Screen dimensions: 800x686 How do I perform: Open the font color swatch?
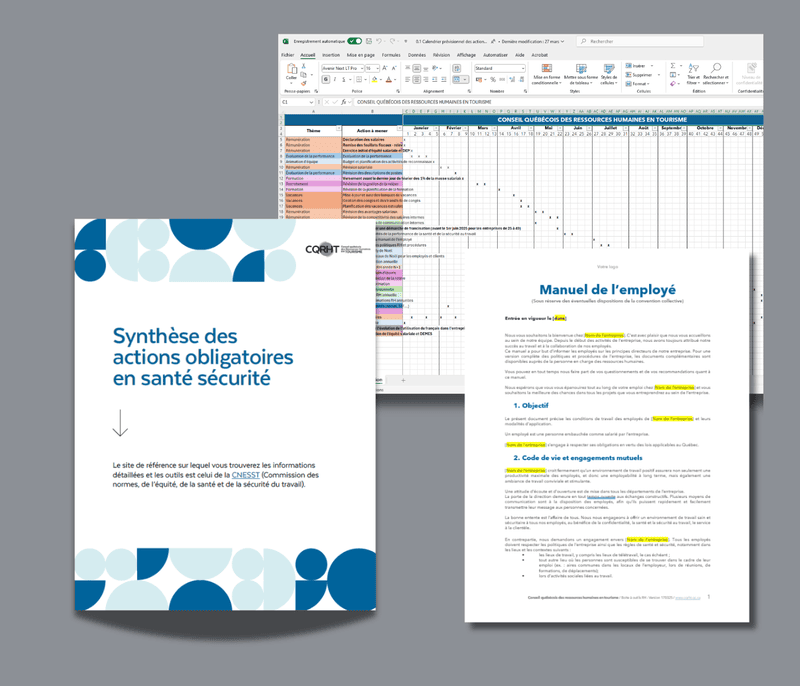point(389,80)
